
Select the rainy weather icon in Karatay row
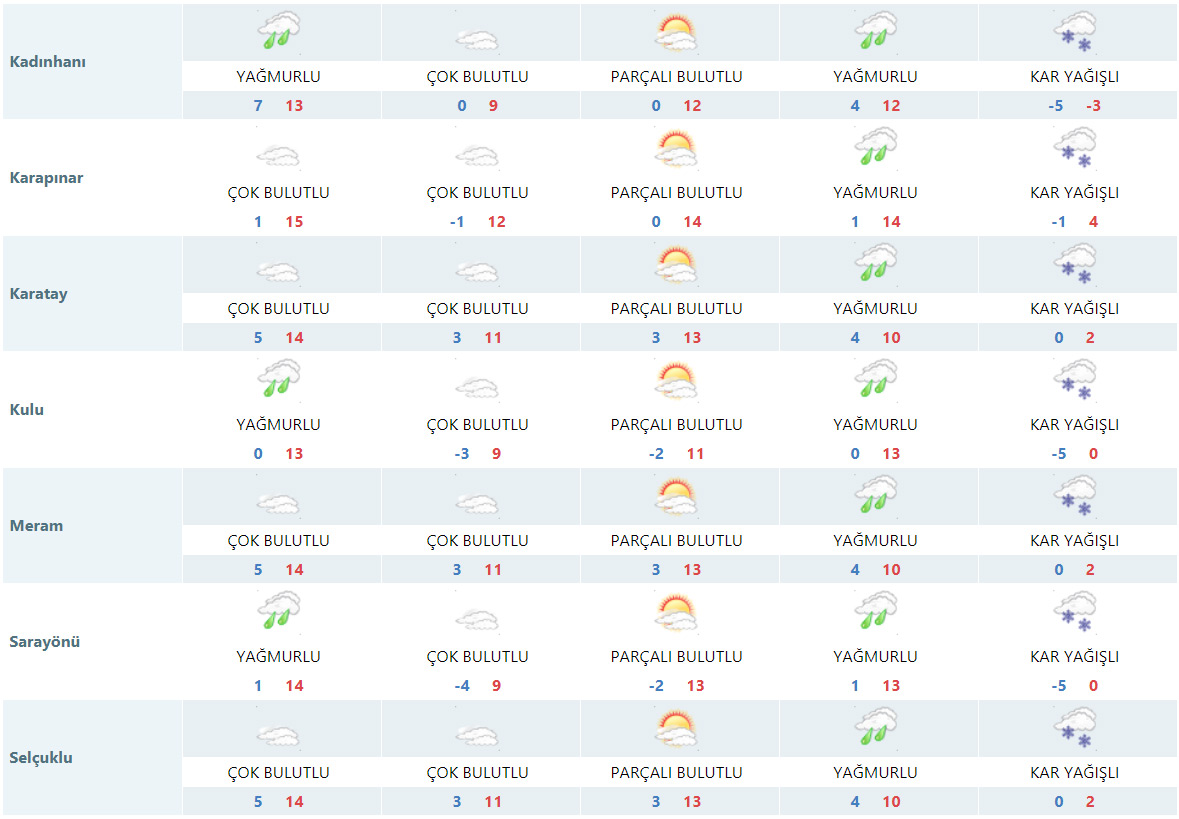(876, 265)
